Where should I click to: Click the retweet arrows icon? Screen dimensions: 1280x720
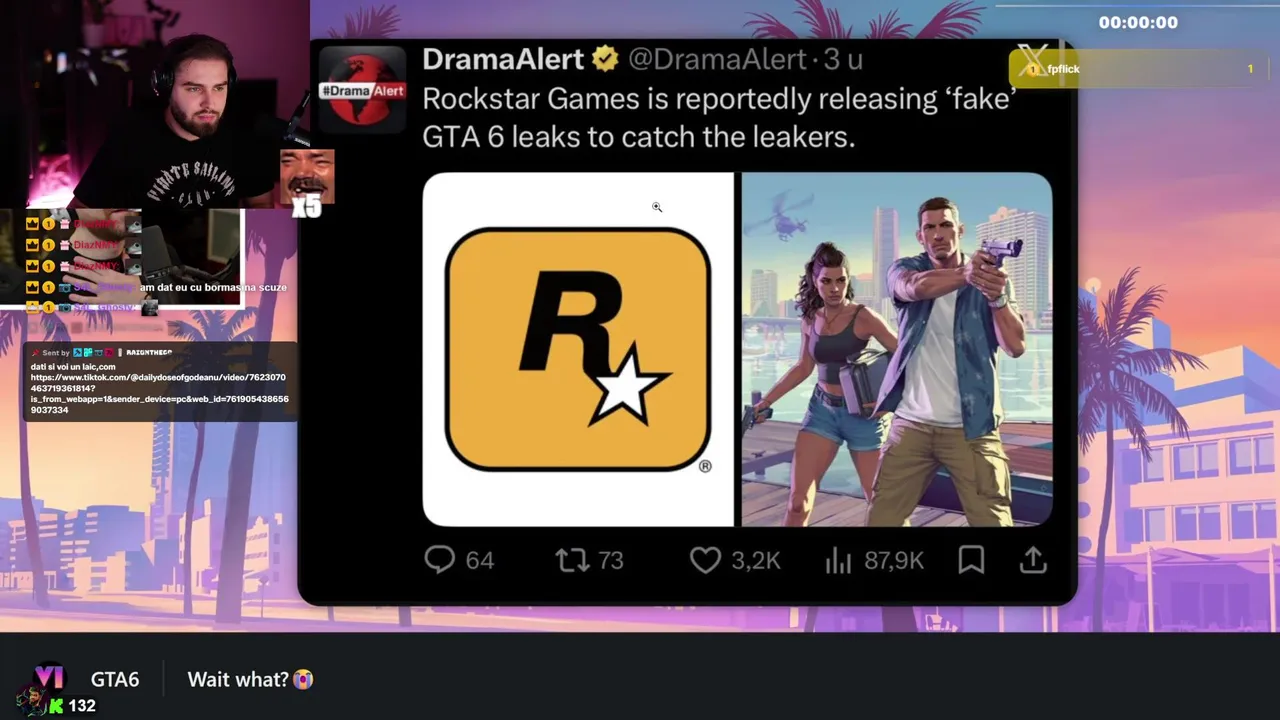tap(572, 560)
